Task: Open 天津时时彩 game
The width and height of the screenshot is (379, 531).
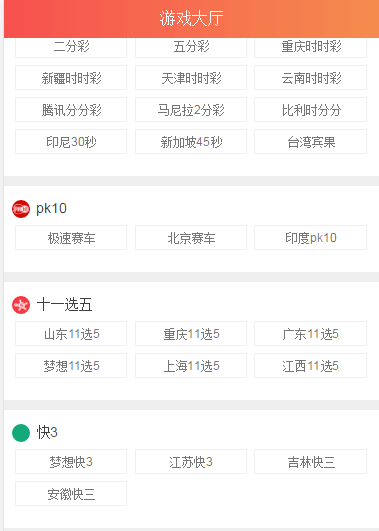Action: (x=191, y=78)
